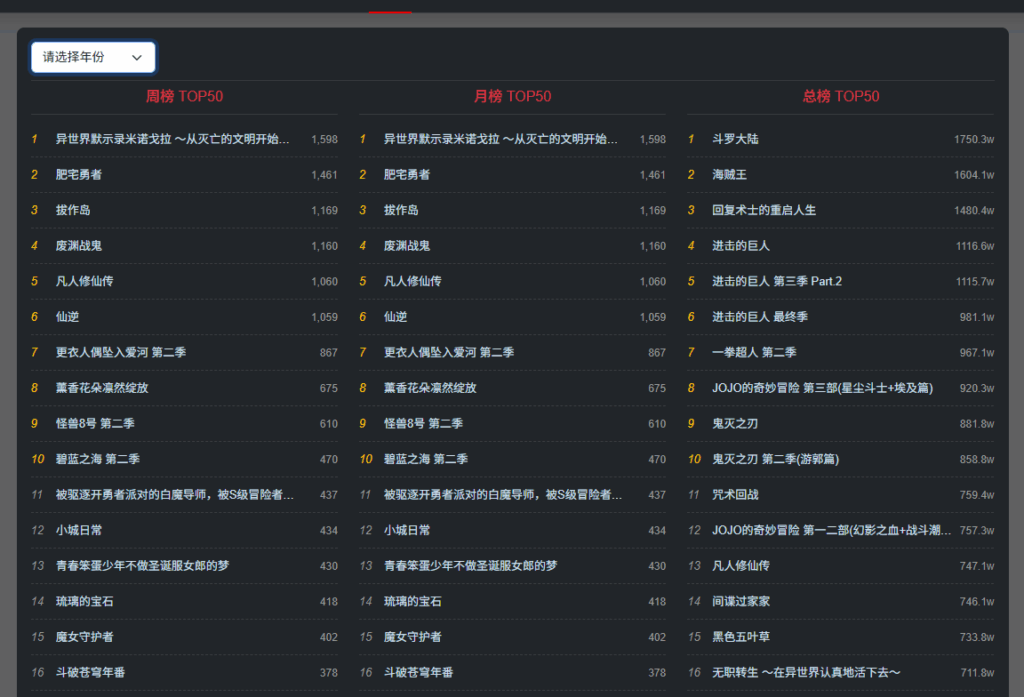The image size is (1024, 697).
Task: Open 废渊战鬼 in the 月榜 list
Action: point(407,246)
